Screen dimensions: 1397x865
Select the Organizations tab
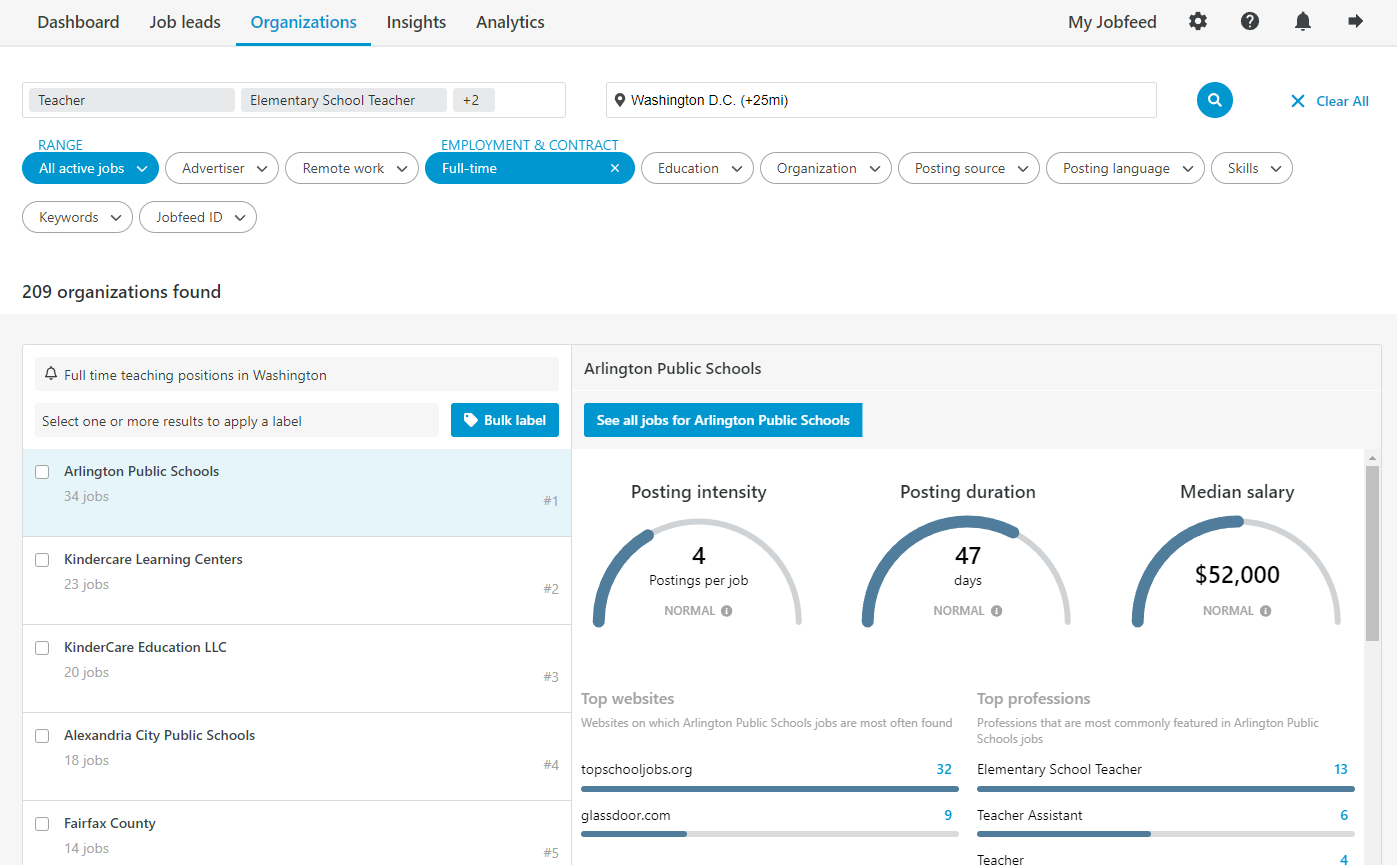click(303, 22)
